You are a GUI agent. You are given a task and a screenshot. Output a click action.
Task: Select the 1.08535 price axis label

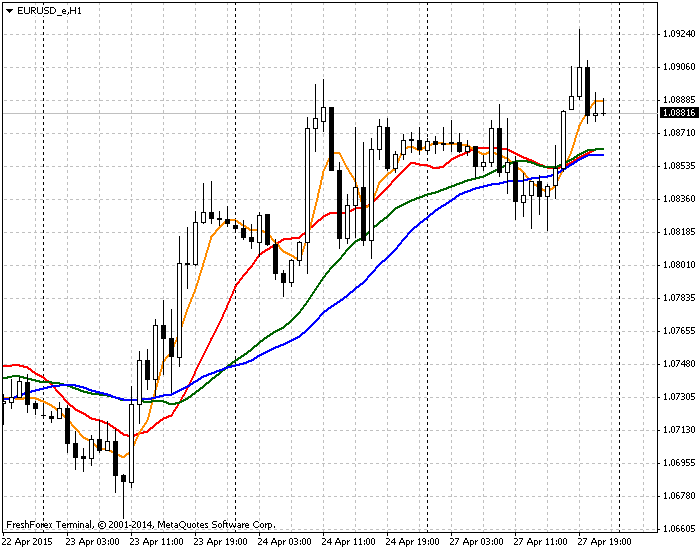[x=679, y=166]
